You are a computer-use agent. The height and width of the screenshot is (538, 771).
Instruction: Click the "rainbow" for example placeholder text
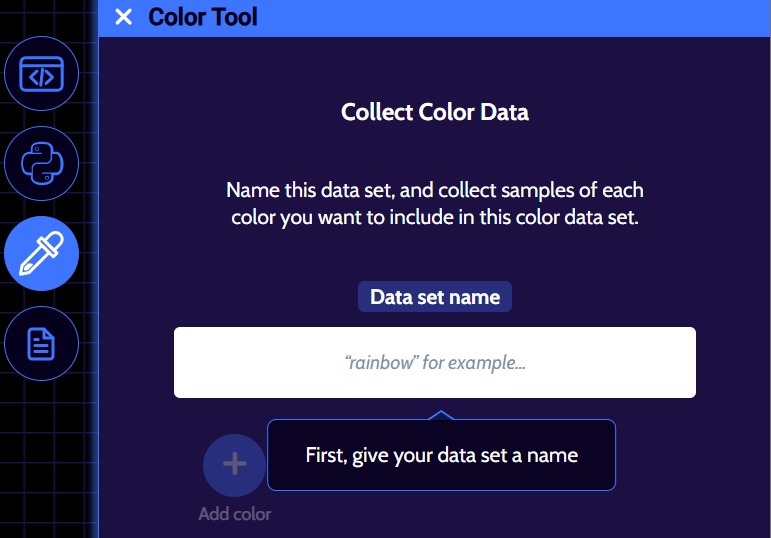pyautogui.click(x=434, y=362)
